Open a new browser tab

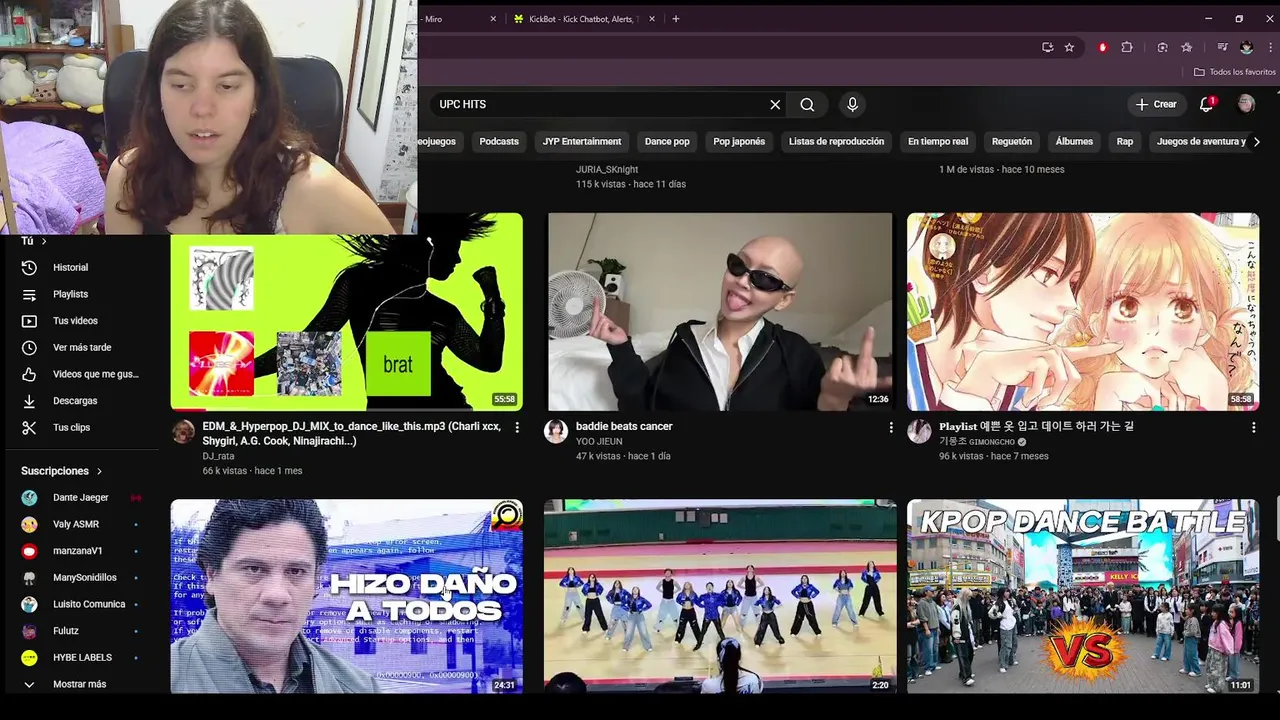click(676, 19)
